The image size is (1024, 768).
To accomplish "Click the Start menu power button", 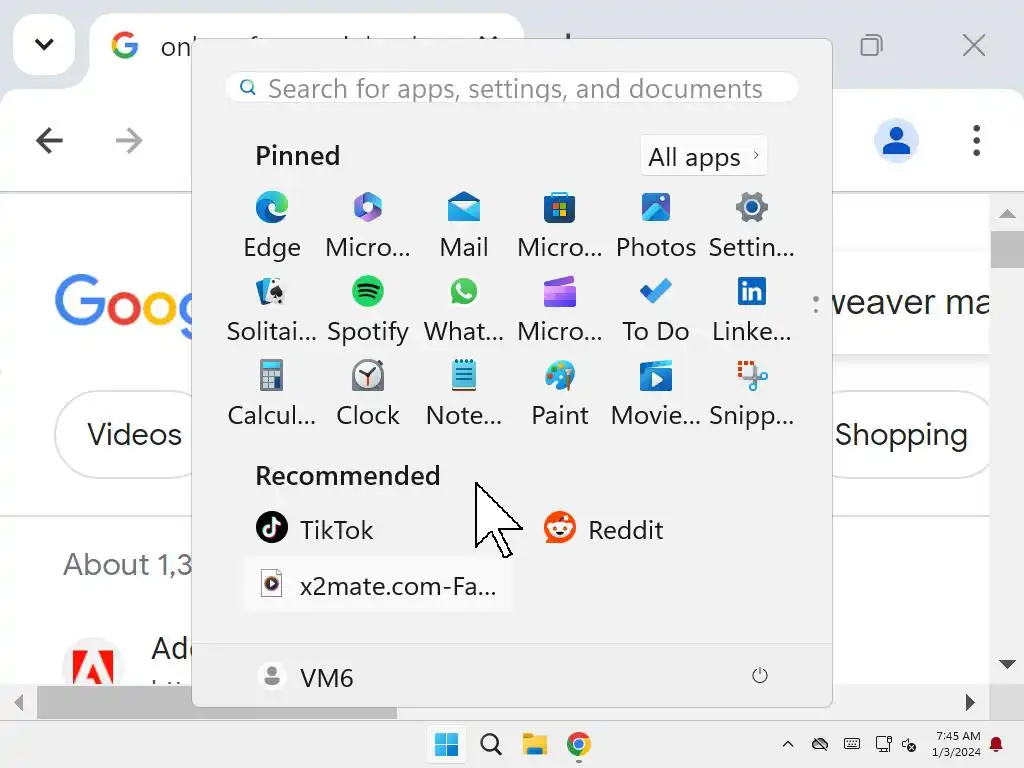I will 760,676.
